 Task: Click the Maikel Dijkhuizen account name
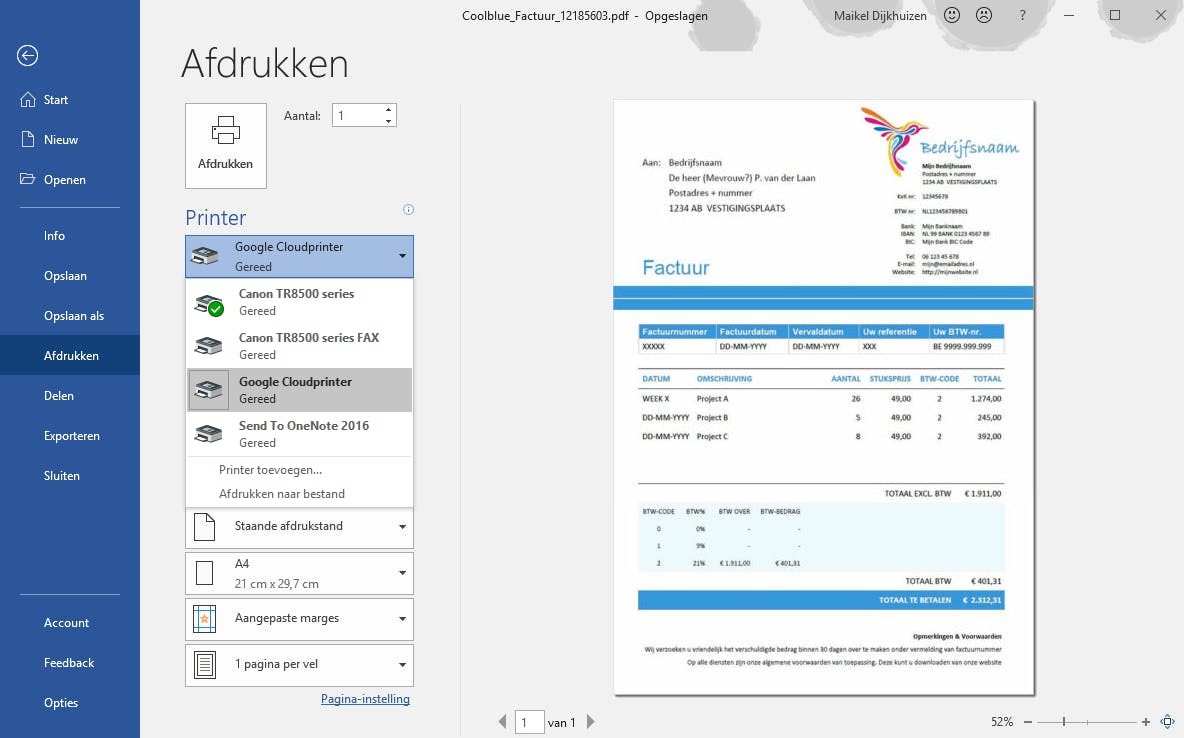[x=880, y=15]
